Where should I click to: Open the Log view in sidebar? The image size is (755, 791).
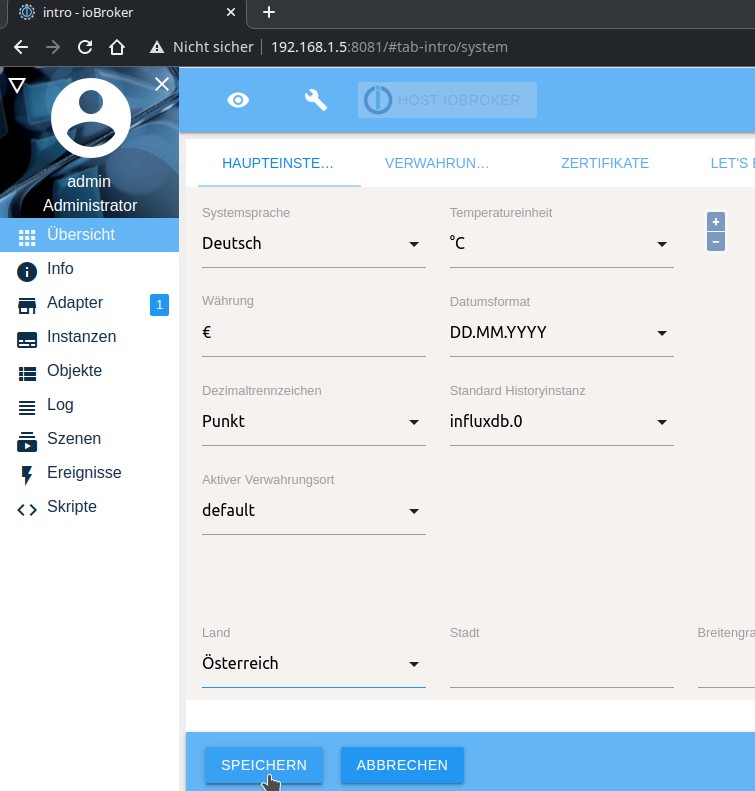click(60, 405)
